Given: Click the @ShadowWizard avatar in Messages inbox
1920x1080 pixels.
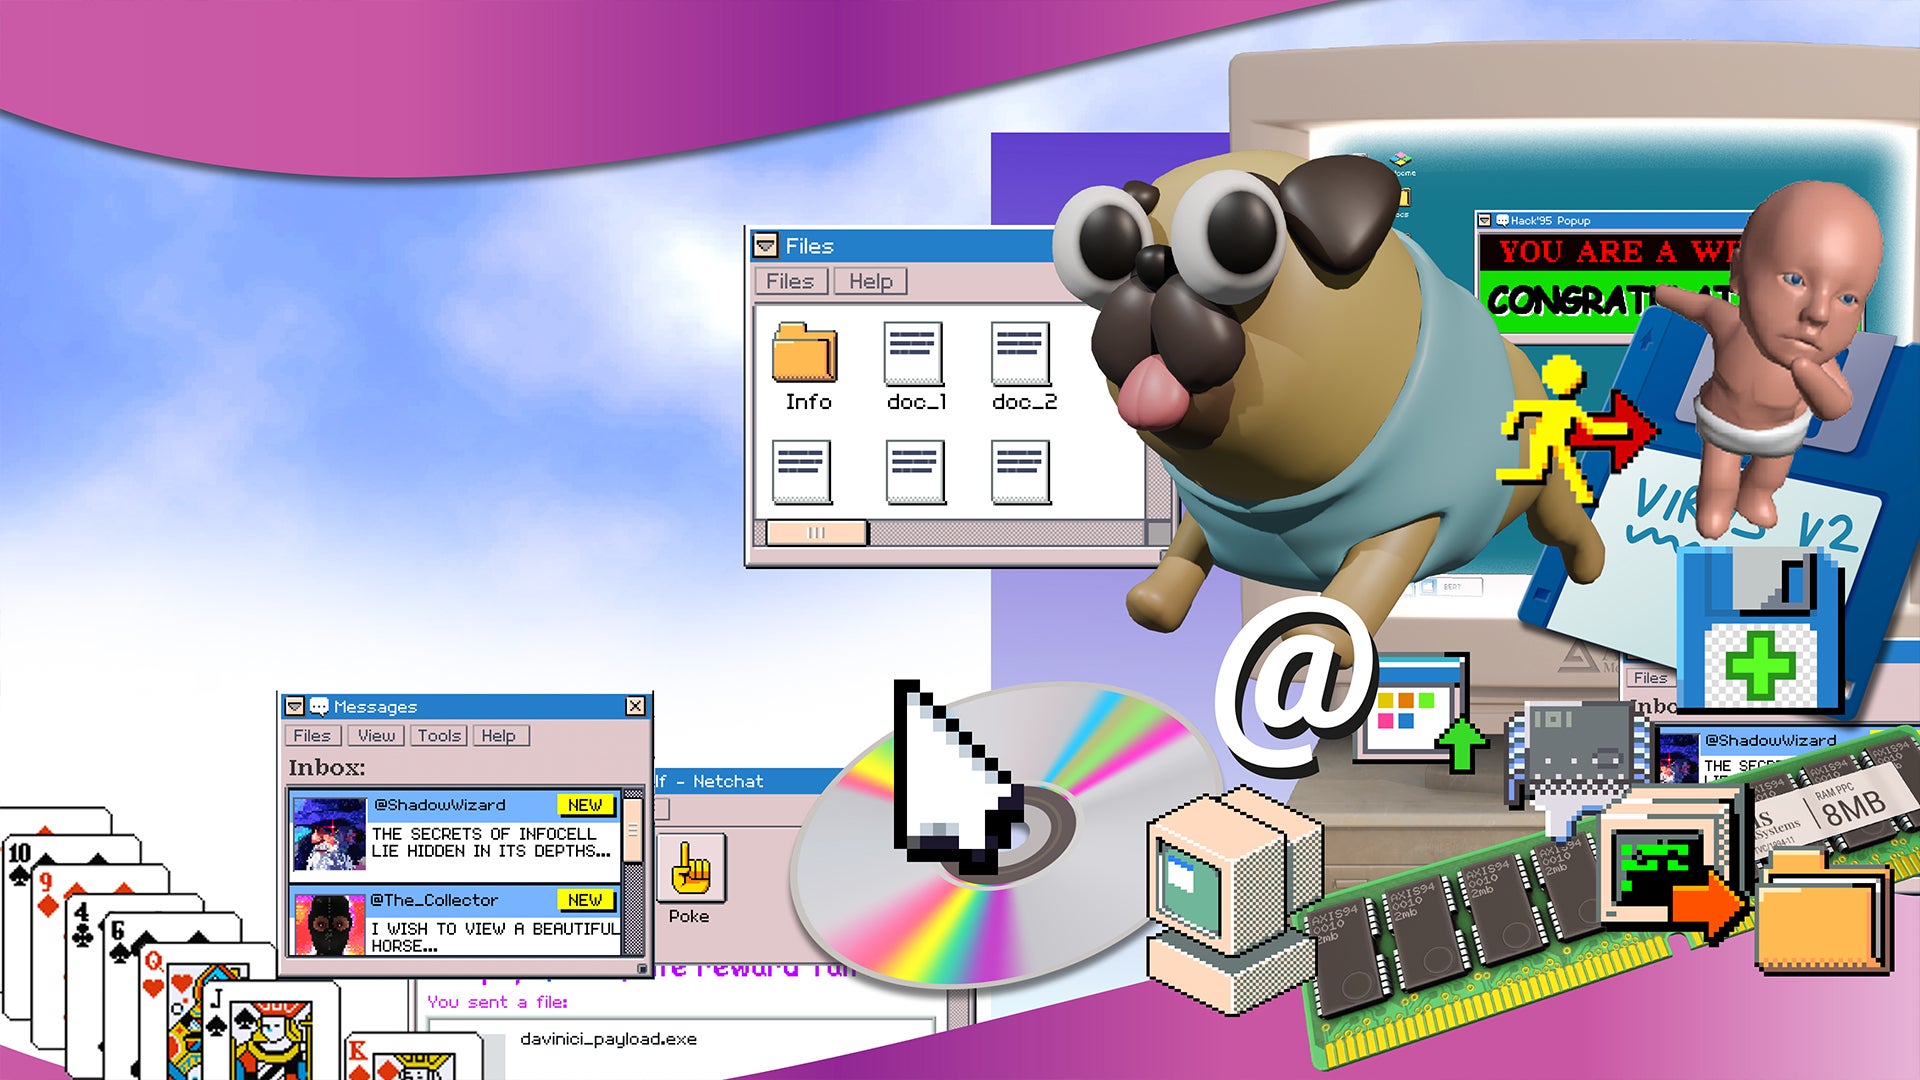Looking at the screenshot, I should 329,833.
